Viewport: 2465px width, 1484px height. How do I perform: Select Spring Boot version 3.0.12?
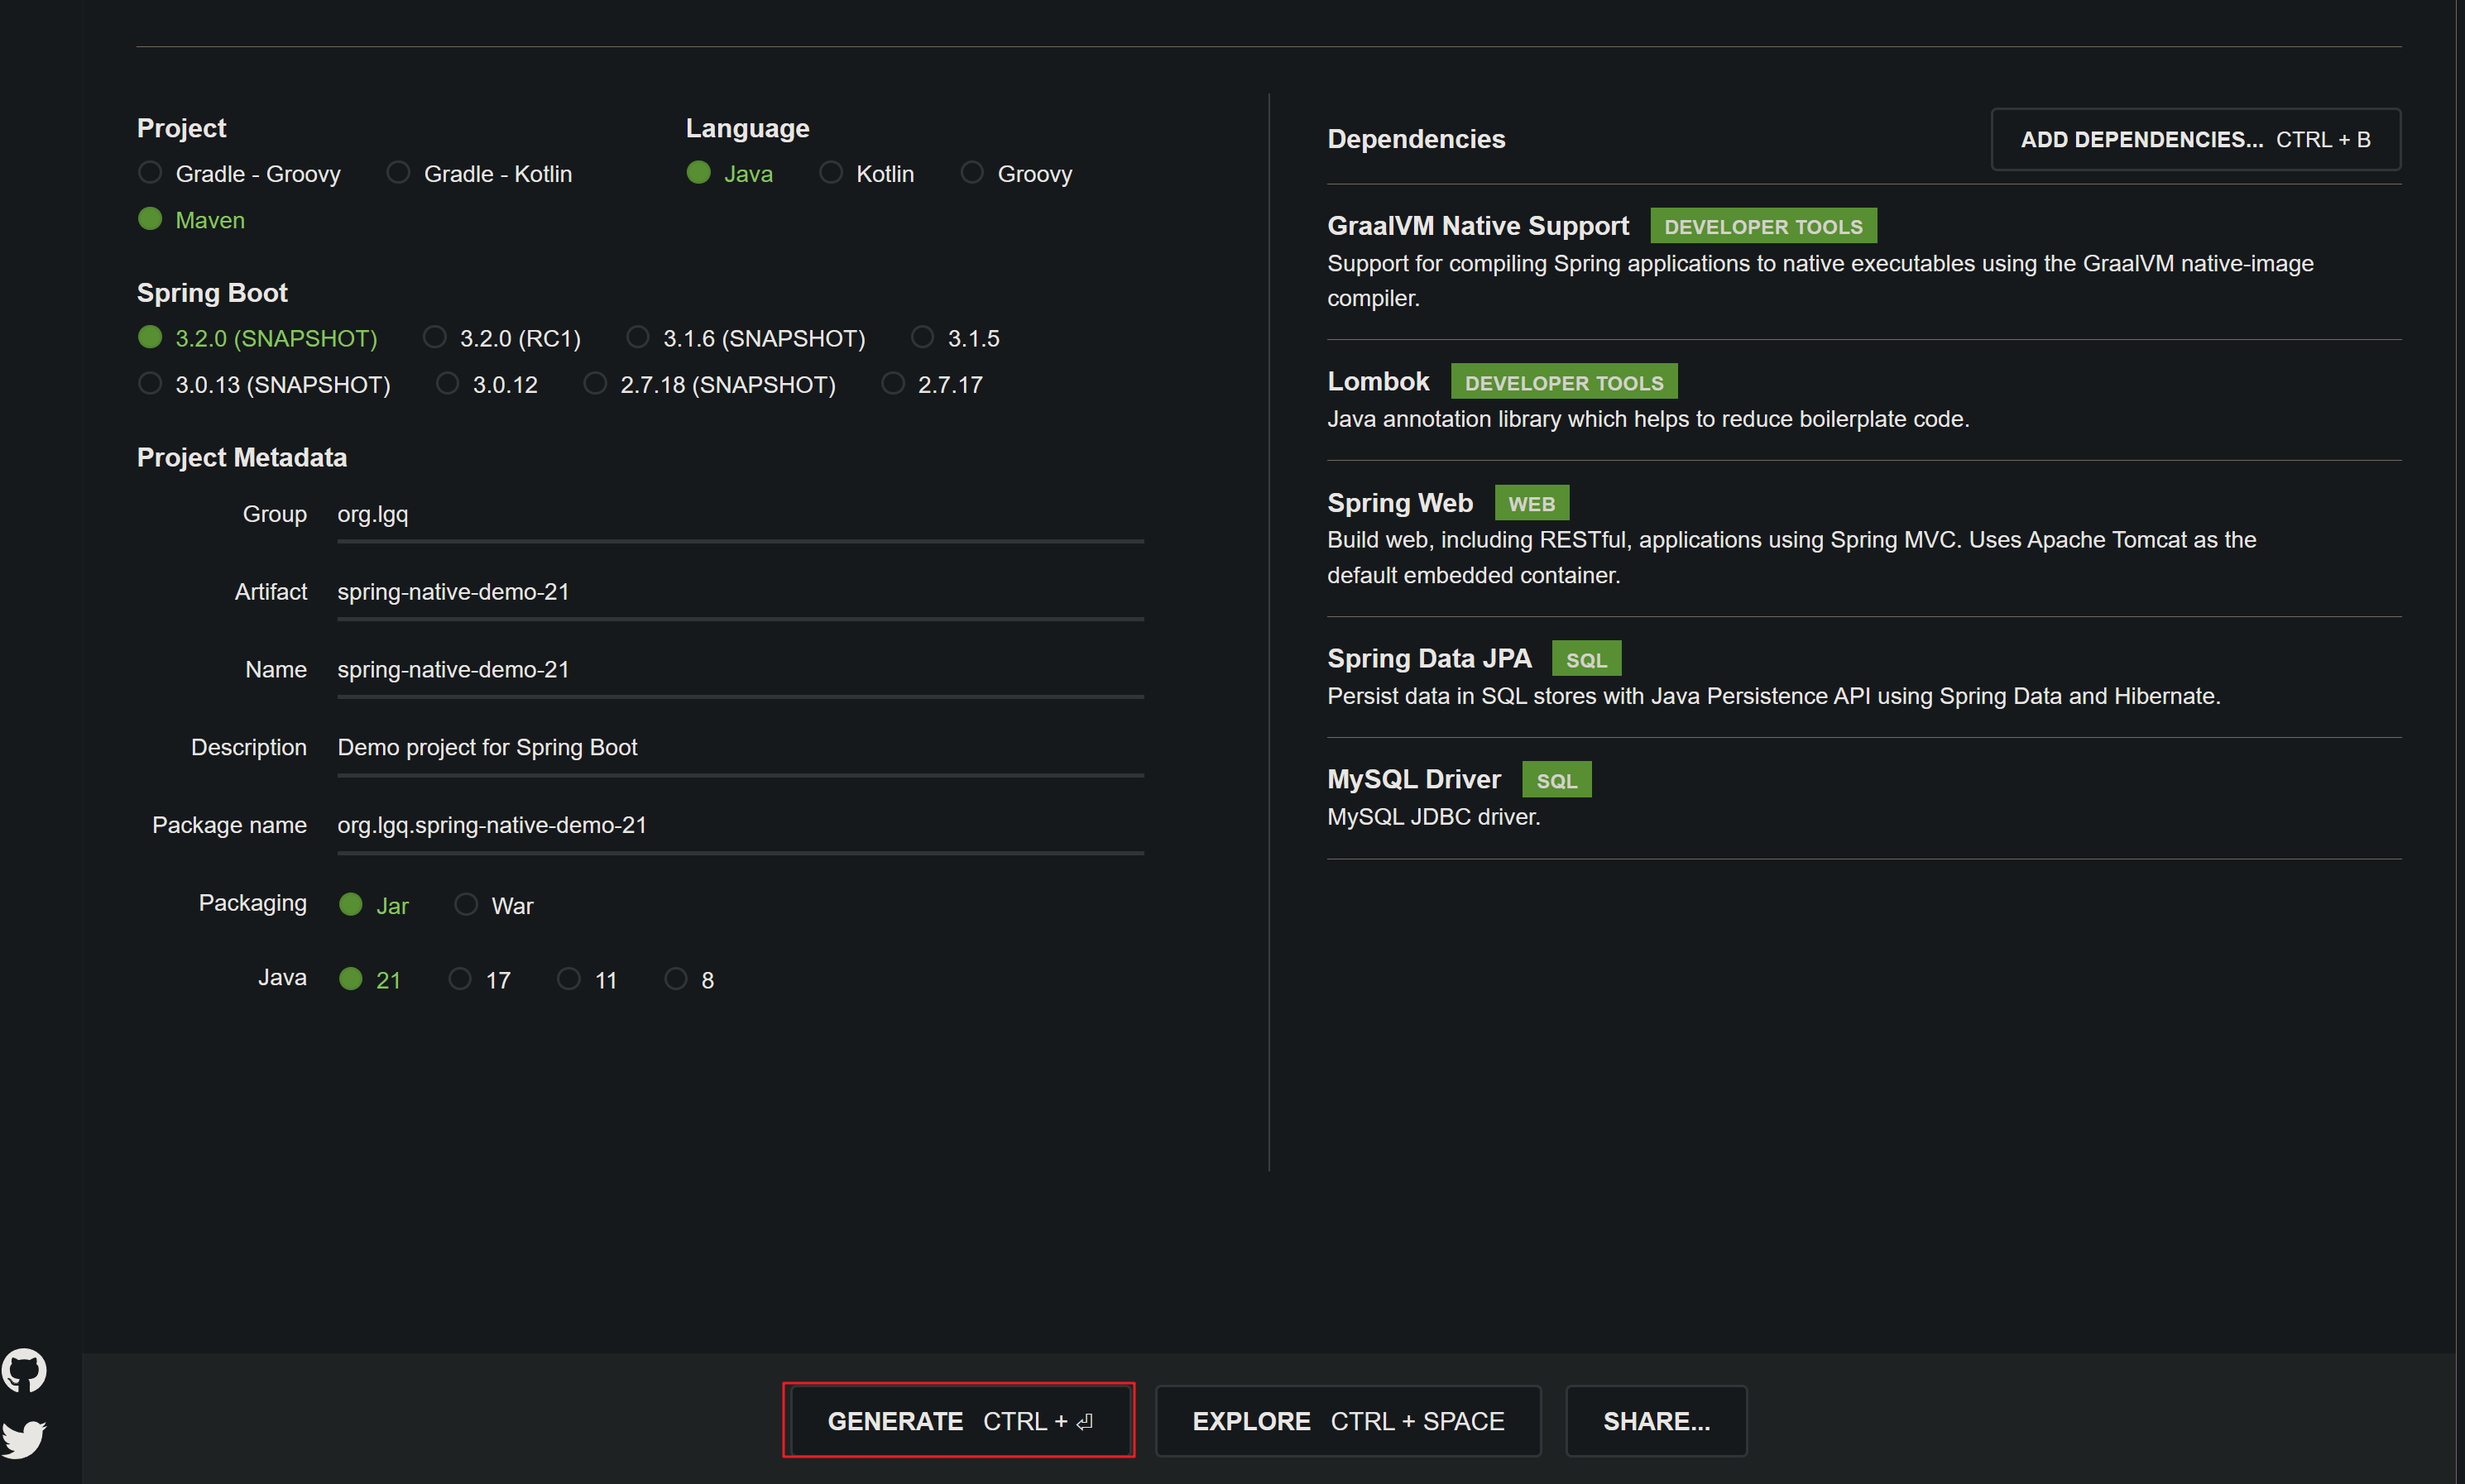[x=488, y=384]
